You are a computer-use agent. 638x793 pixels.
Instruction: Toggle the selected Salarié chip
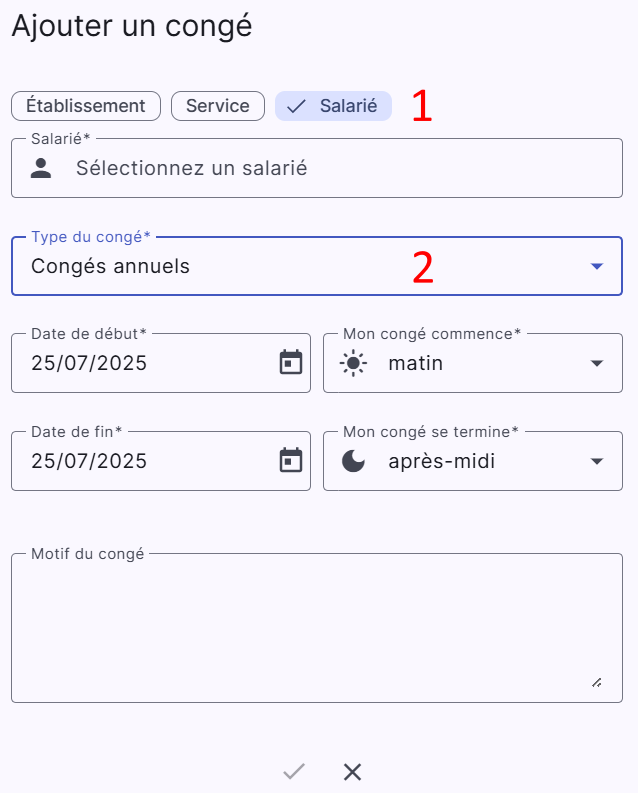click(x=333, y=106)
